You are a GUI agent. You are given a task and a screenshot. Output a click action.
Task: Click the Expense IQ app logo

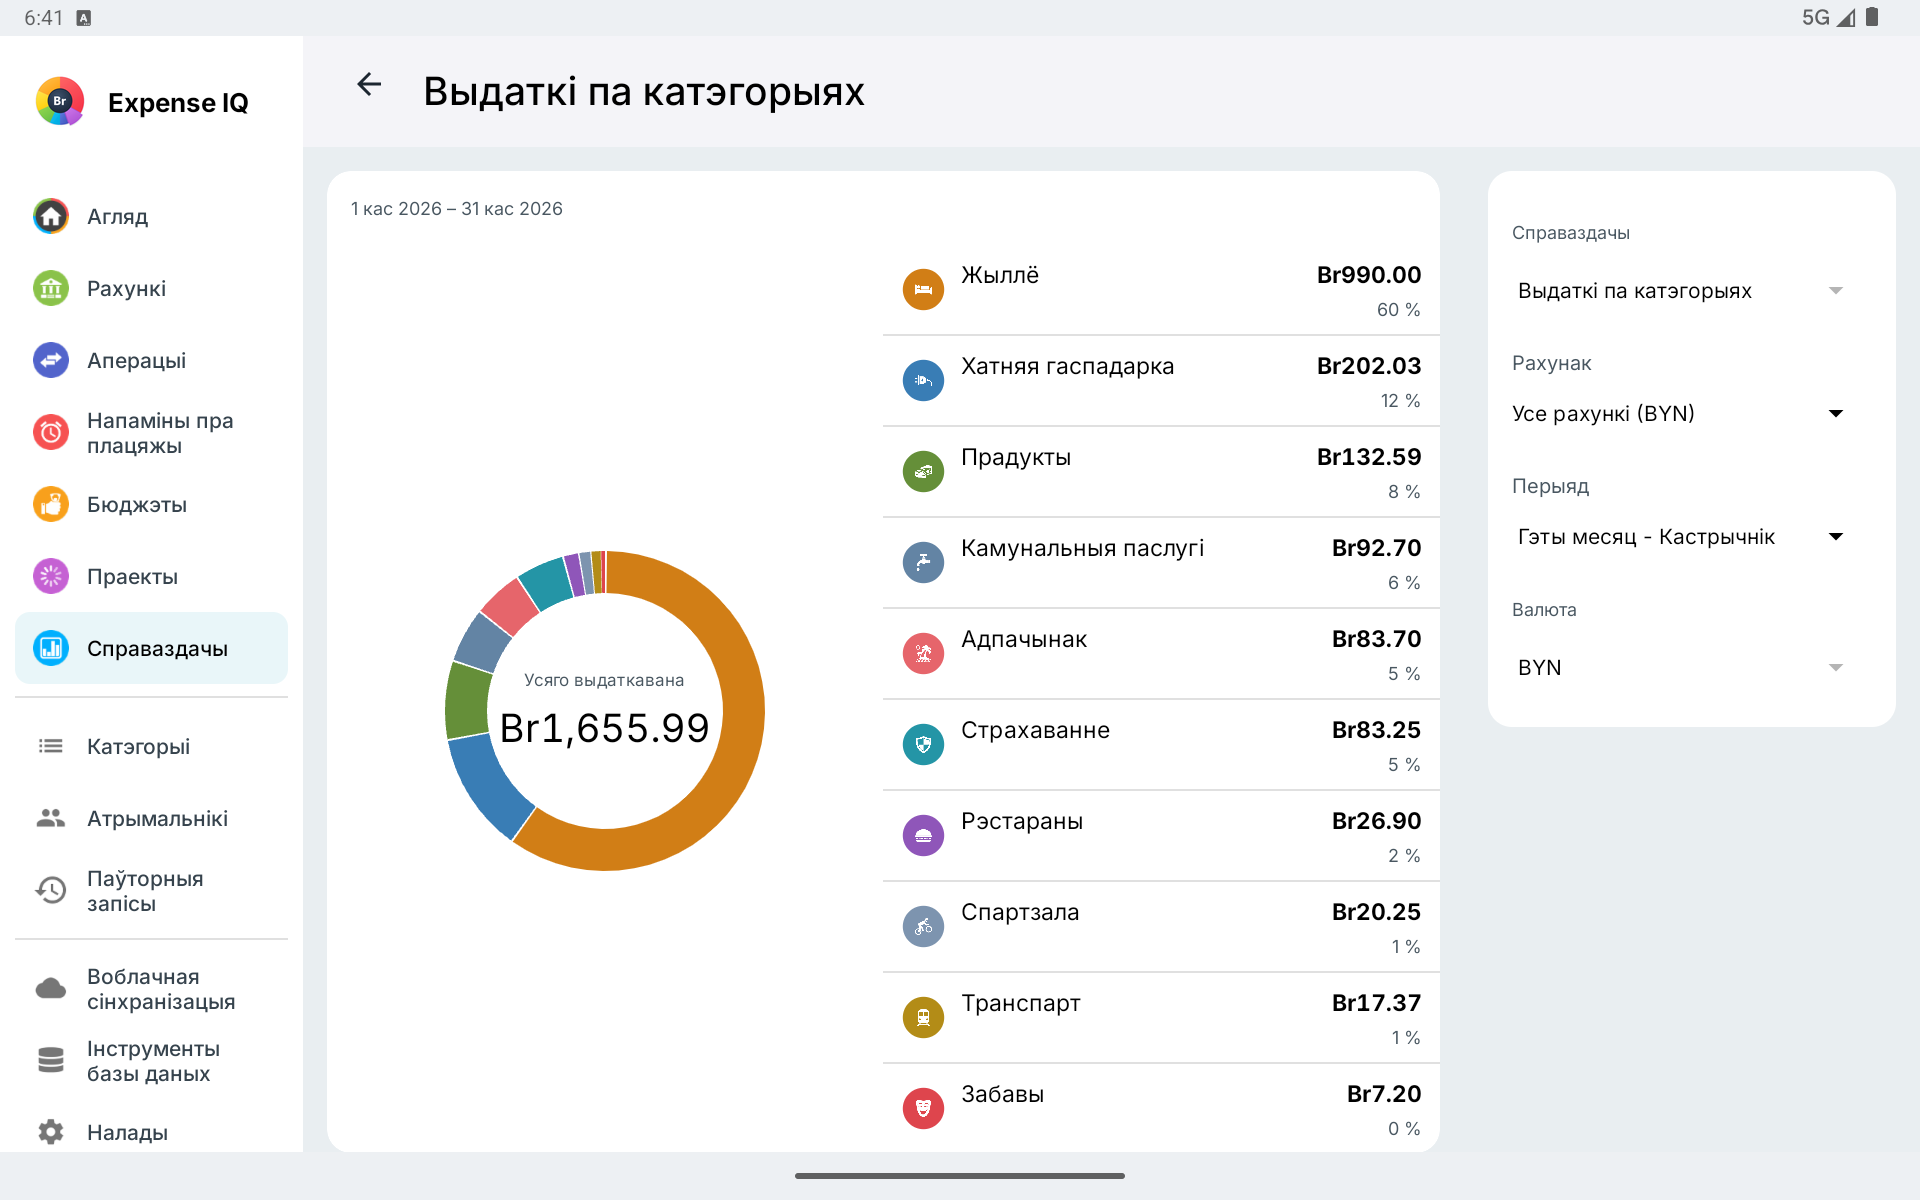pos(60,101)
